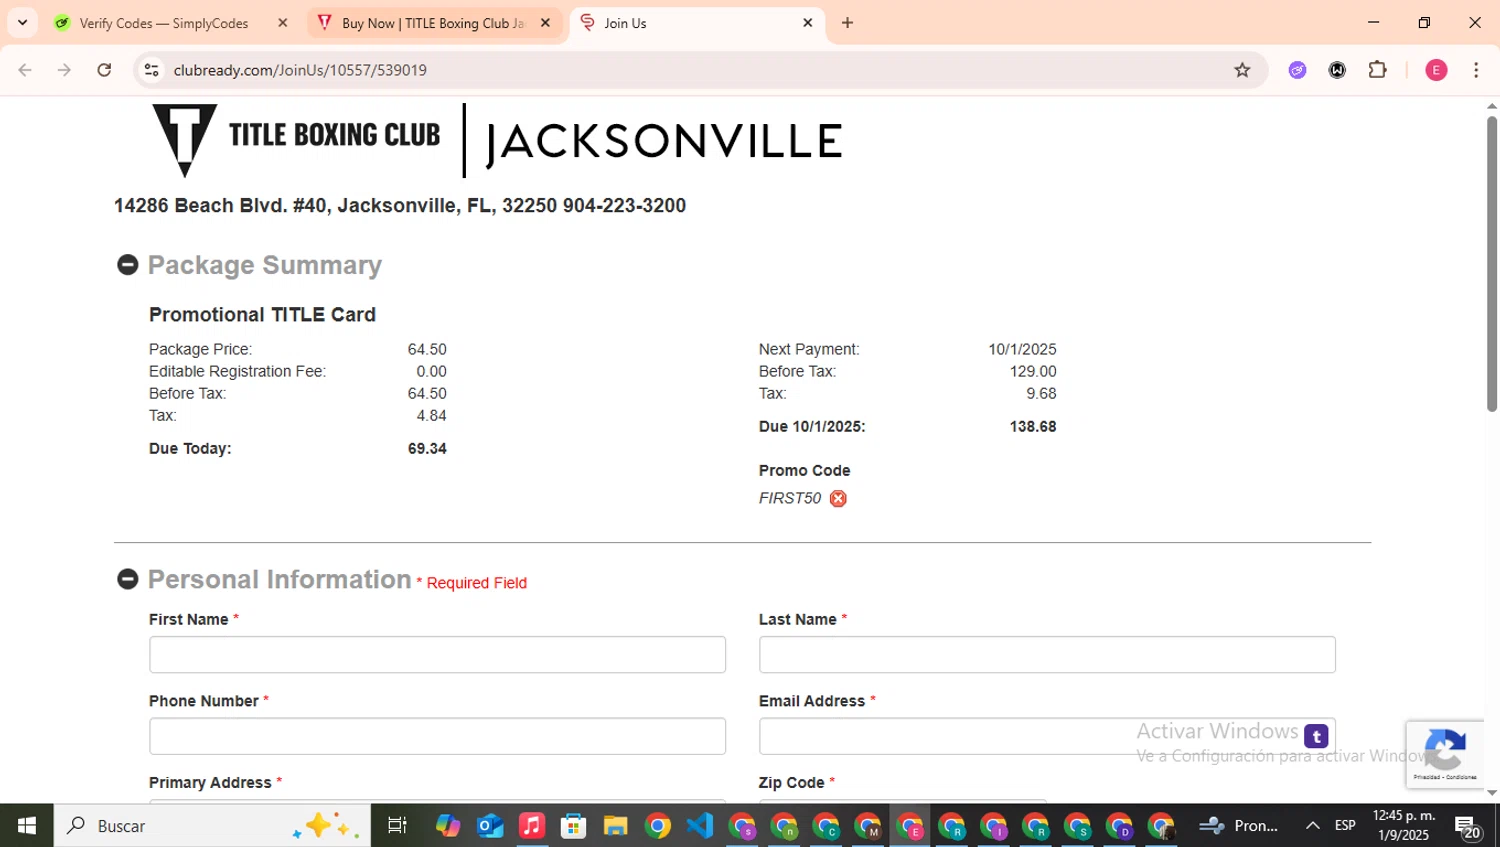
Task: Open the weather Pron... taskbar widget
Action: coord(1240,826)
